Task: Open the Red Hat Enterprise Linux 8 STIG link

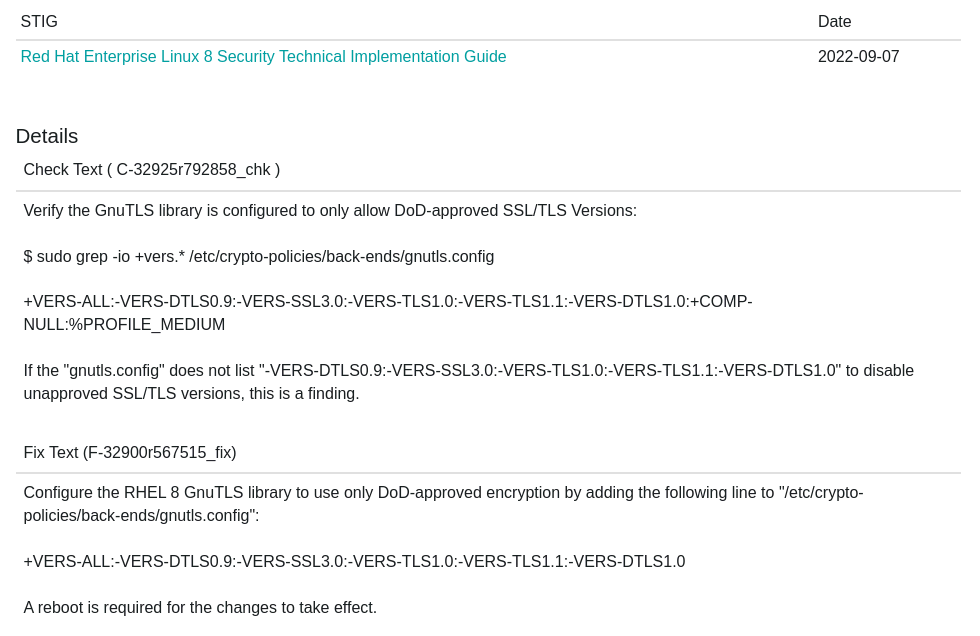Action: (263, 57)
